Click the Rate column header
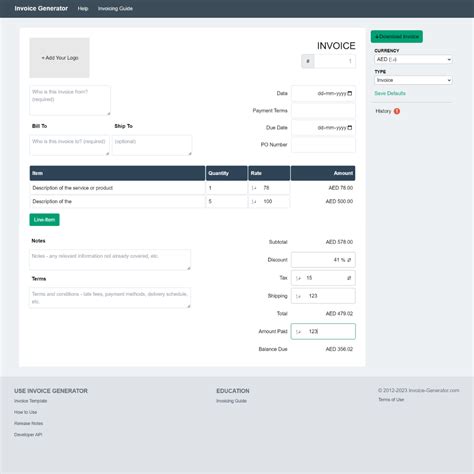This screenshot has height=474, width=474. click(x=269, y=173)
